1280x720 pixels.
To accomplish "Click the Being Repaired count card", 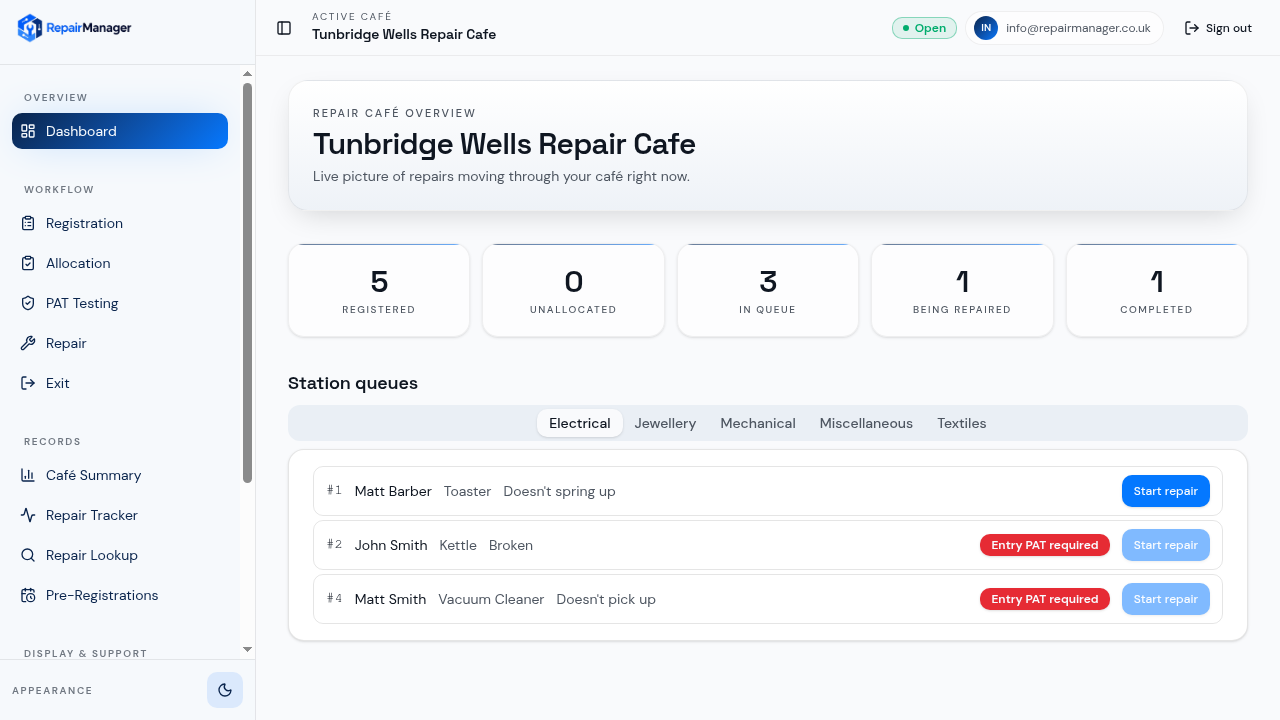I will coord(962,290).
